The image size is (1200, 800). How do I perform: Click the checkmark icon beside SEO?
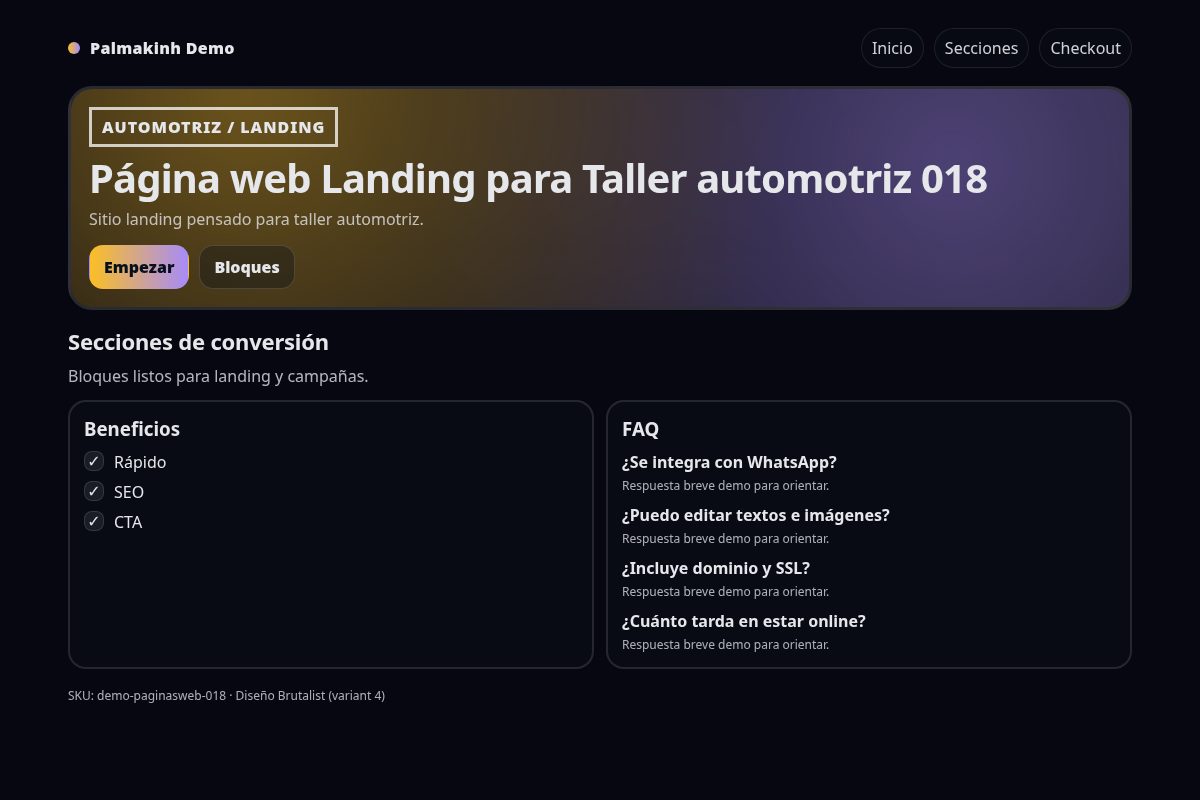[x=94, y=491]
